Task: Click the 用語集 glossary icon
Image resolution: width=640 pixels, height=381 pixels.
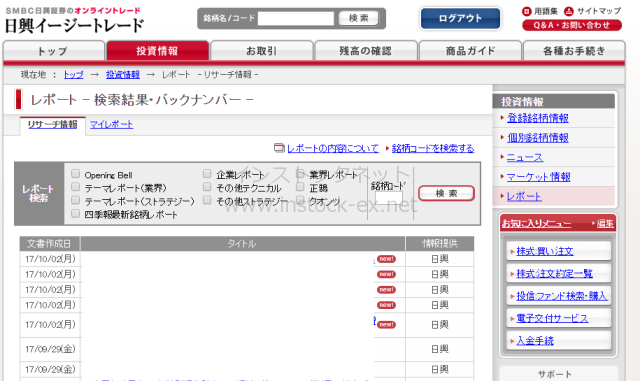Action: pyautogui.click(x=527, y=11)
